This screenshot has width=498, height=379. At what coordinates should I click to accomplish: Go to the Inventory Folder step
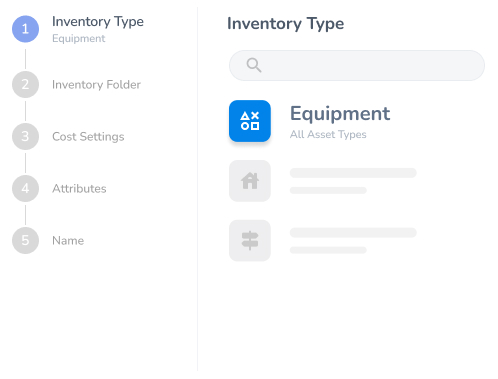click(x=96, y=85)
